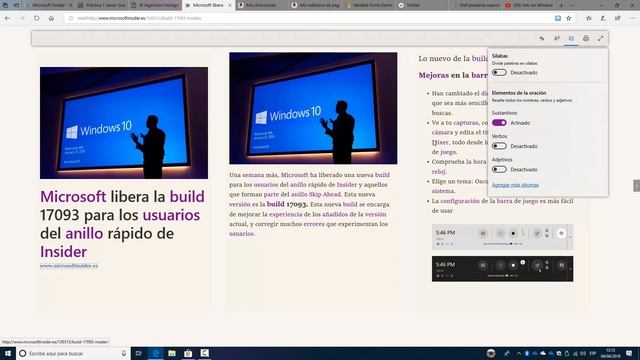Viewport: 640px width, 360px height.
Task: Open Task View from the taskbar
Action: [x=138, y=353]
